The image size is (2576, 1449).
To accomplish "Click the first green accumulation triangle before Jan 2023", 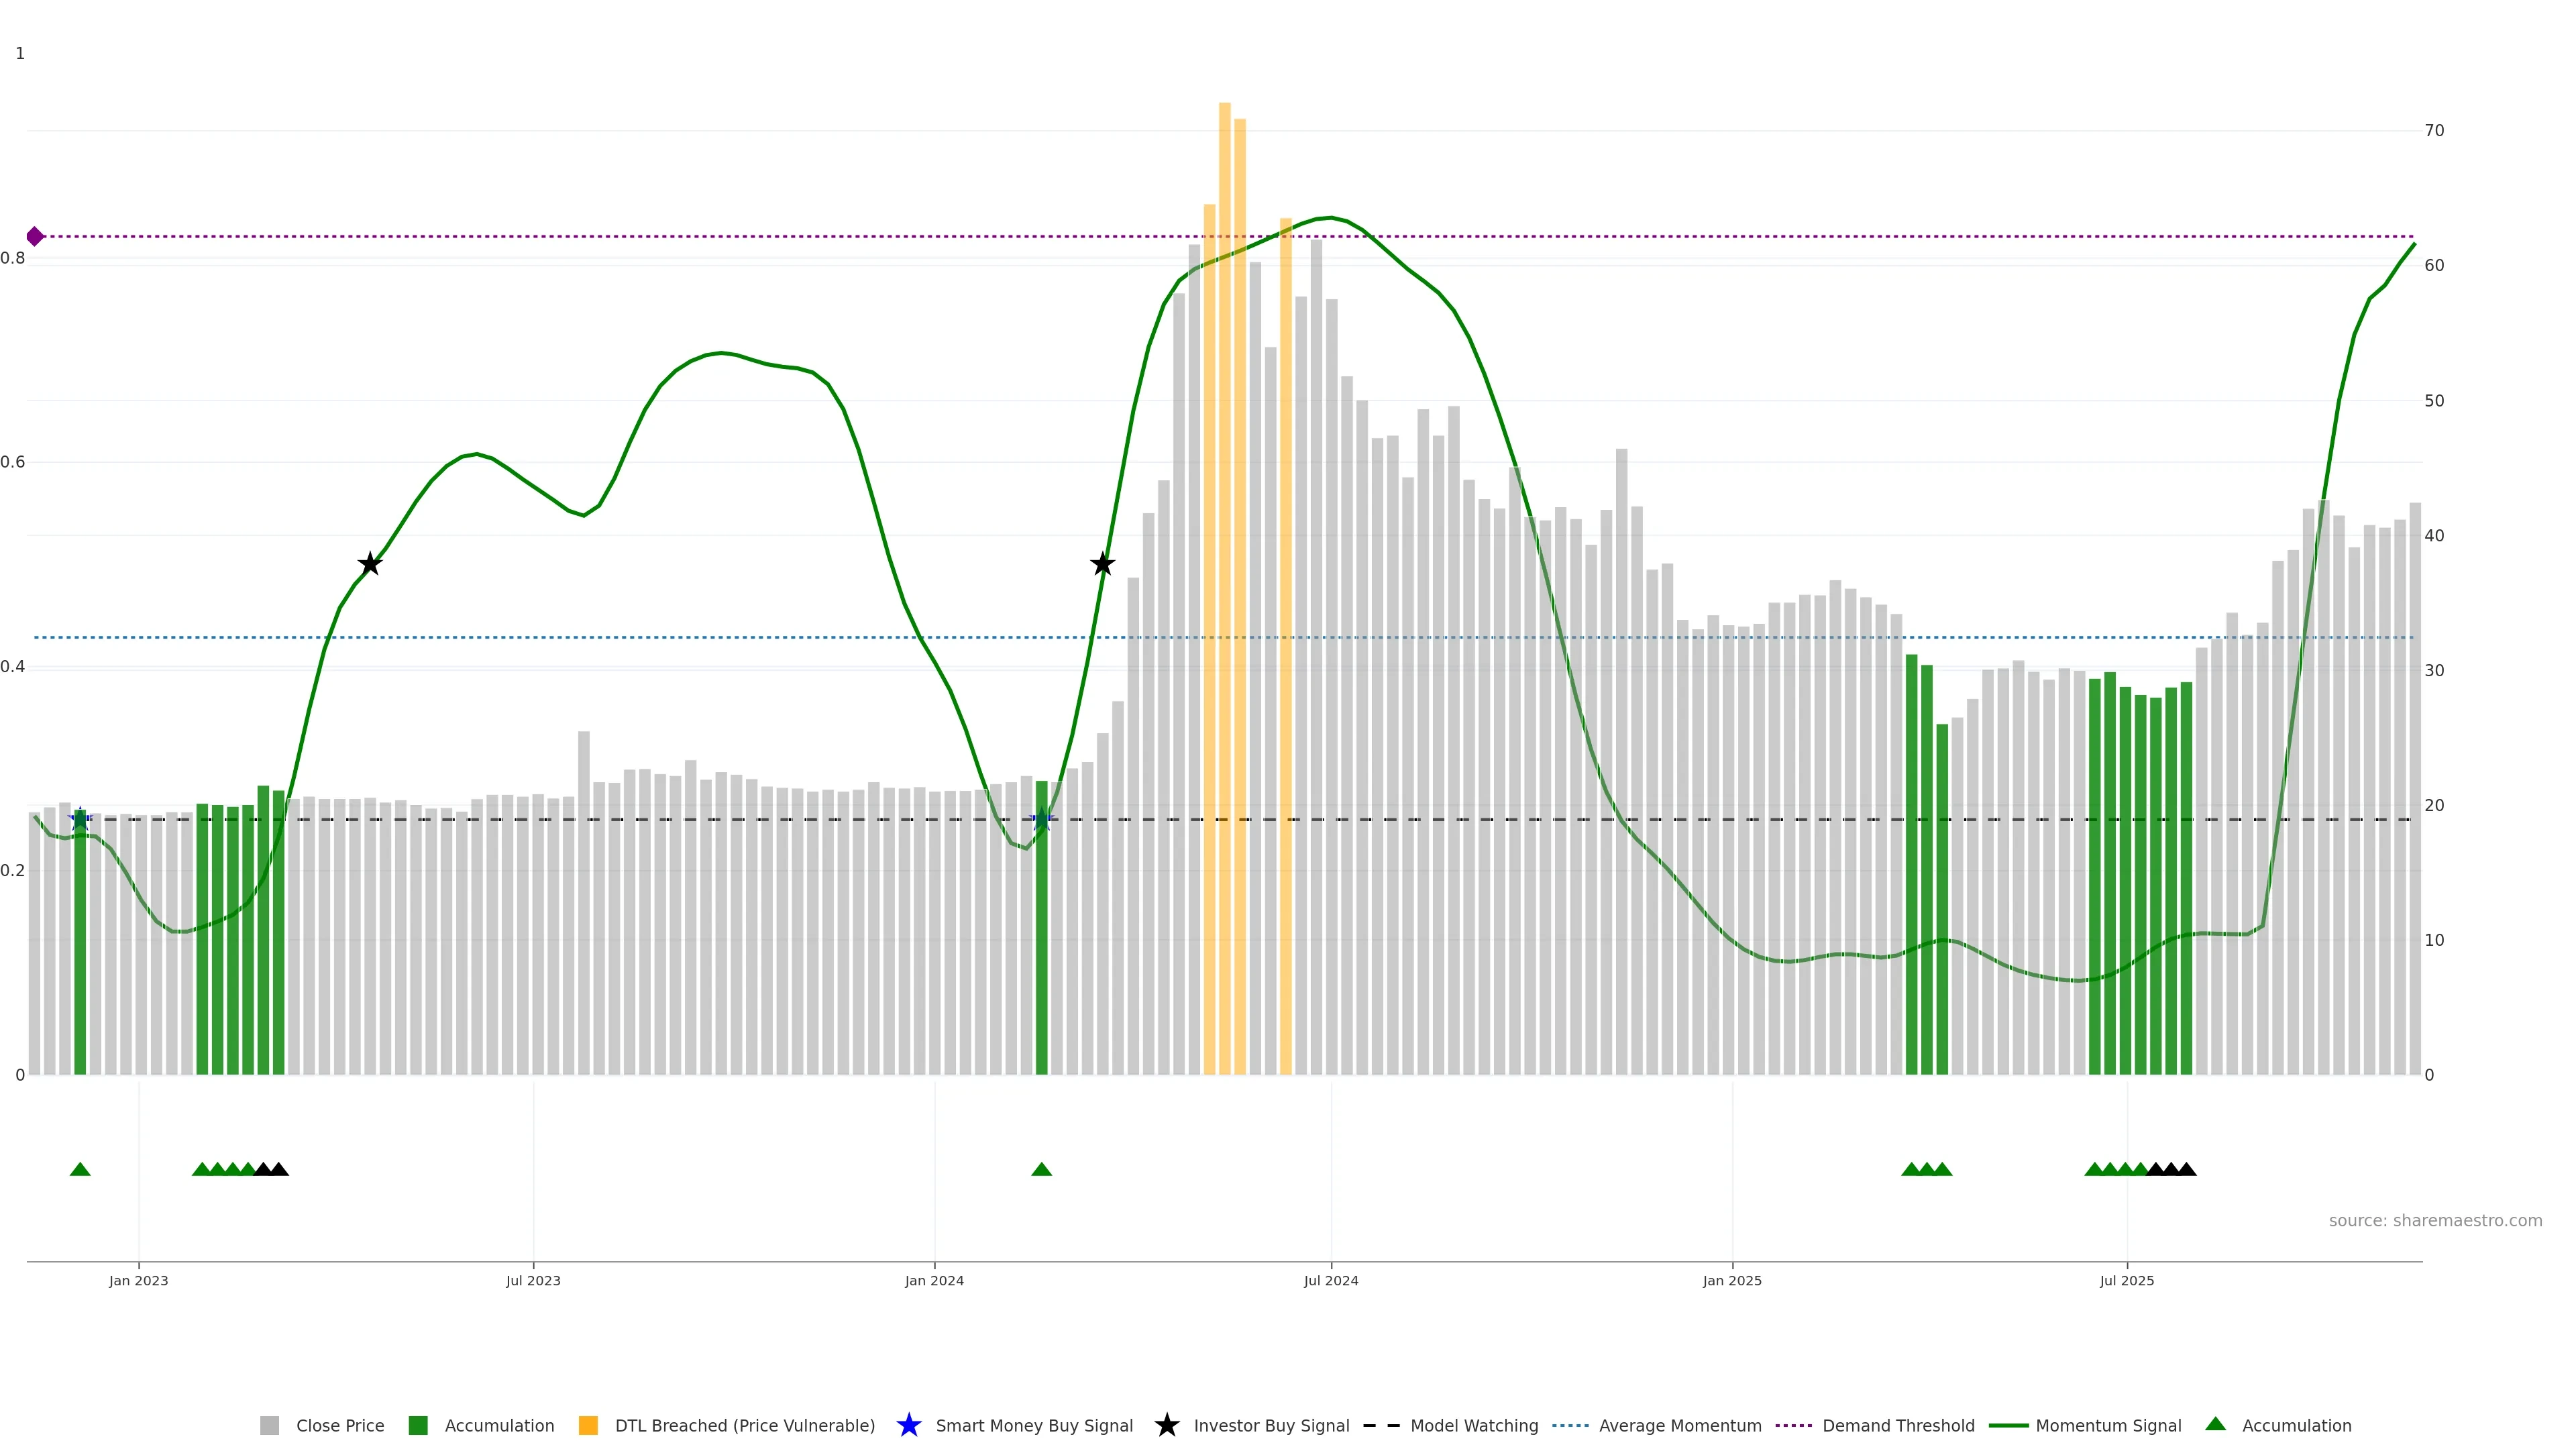I will (80, 1169).
